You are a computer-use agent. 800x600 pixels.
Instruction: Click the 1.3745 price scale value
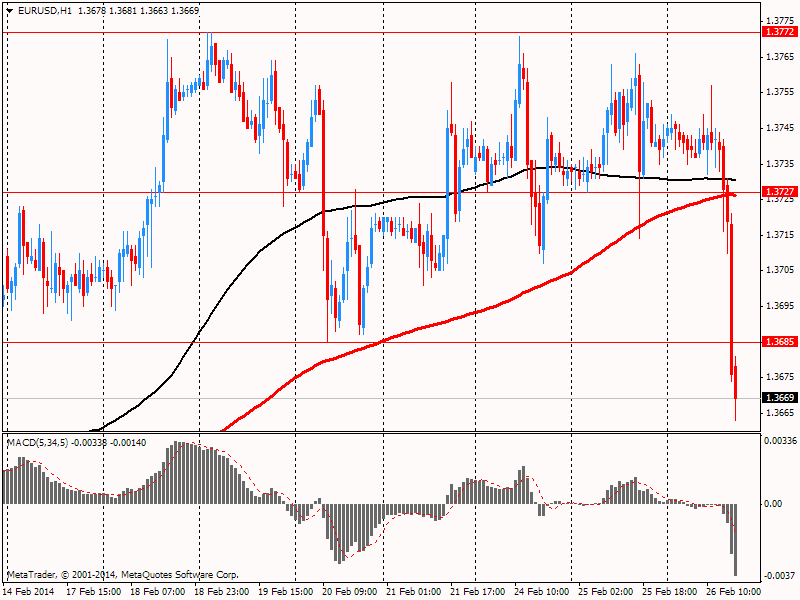[780, 128]
